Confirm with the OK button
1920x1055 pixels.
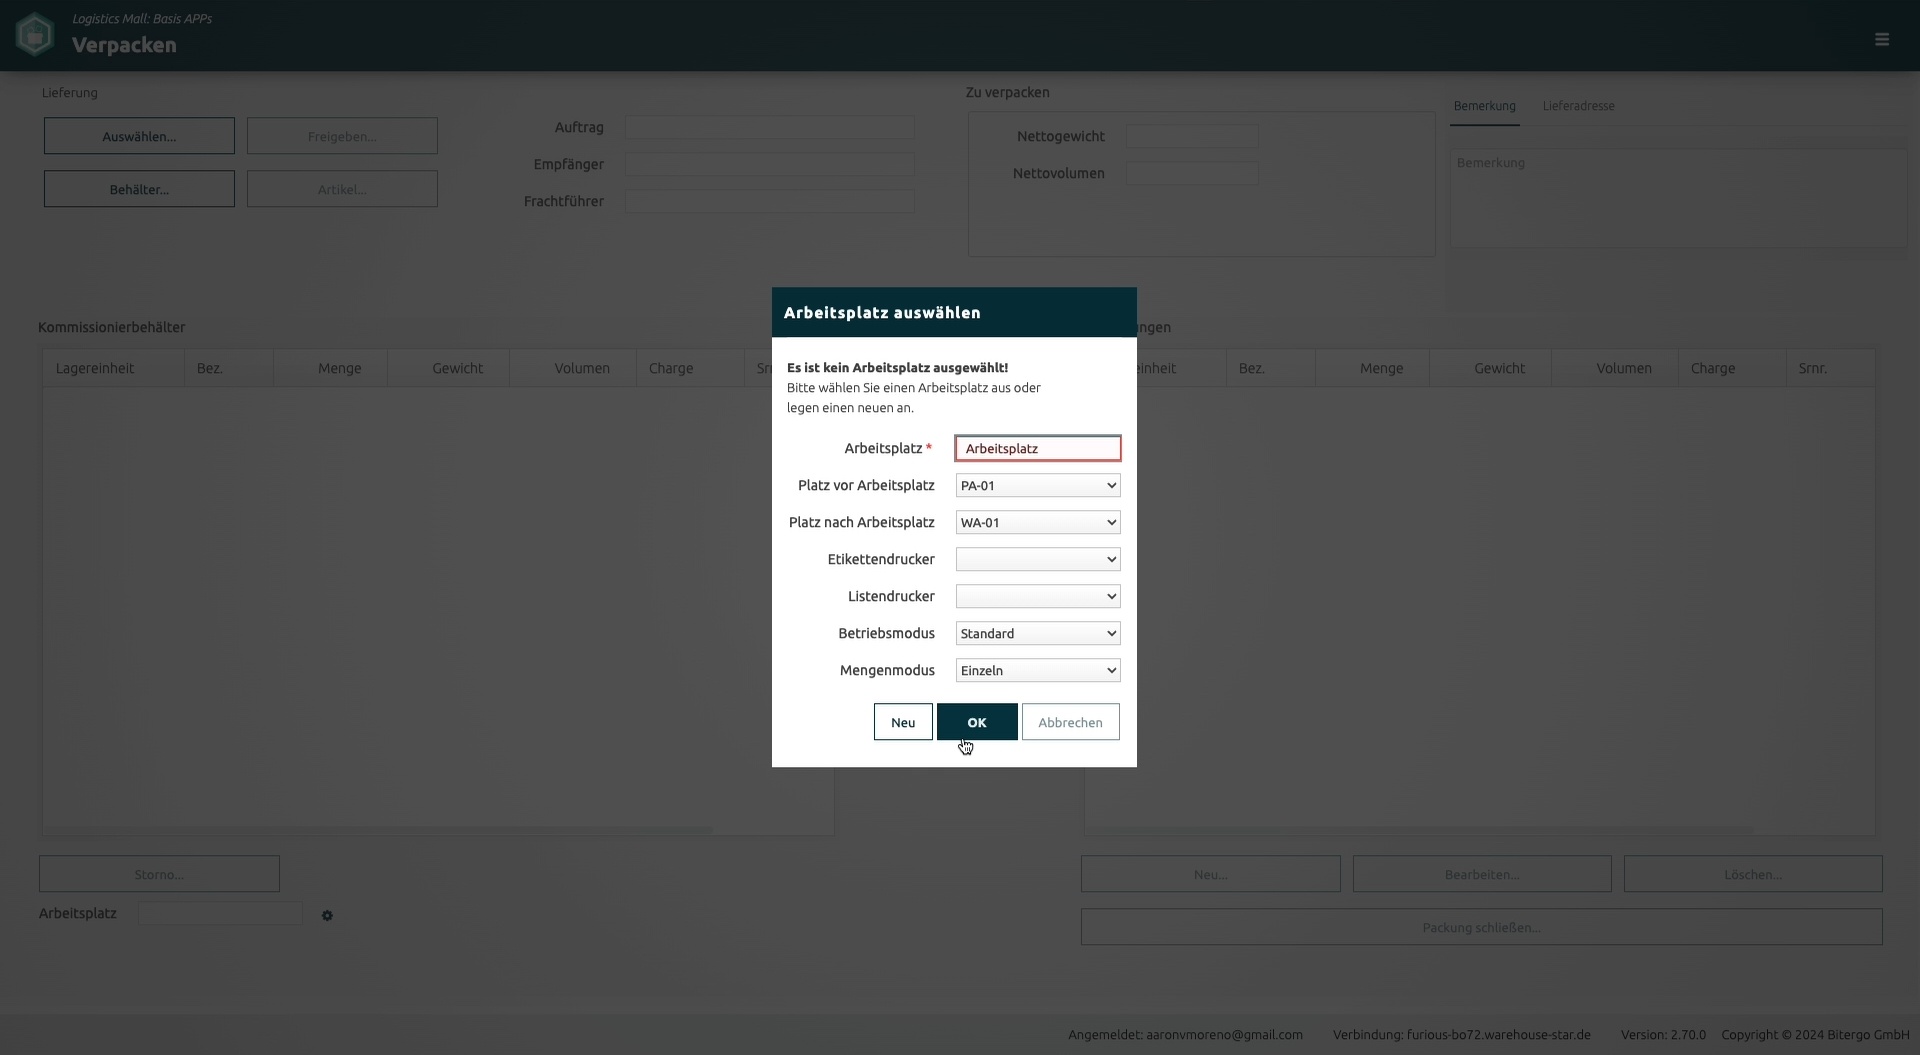click(x=977, y=722)
